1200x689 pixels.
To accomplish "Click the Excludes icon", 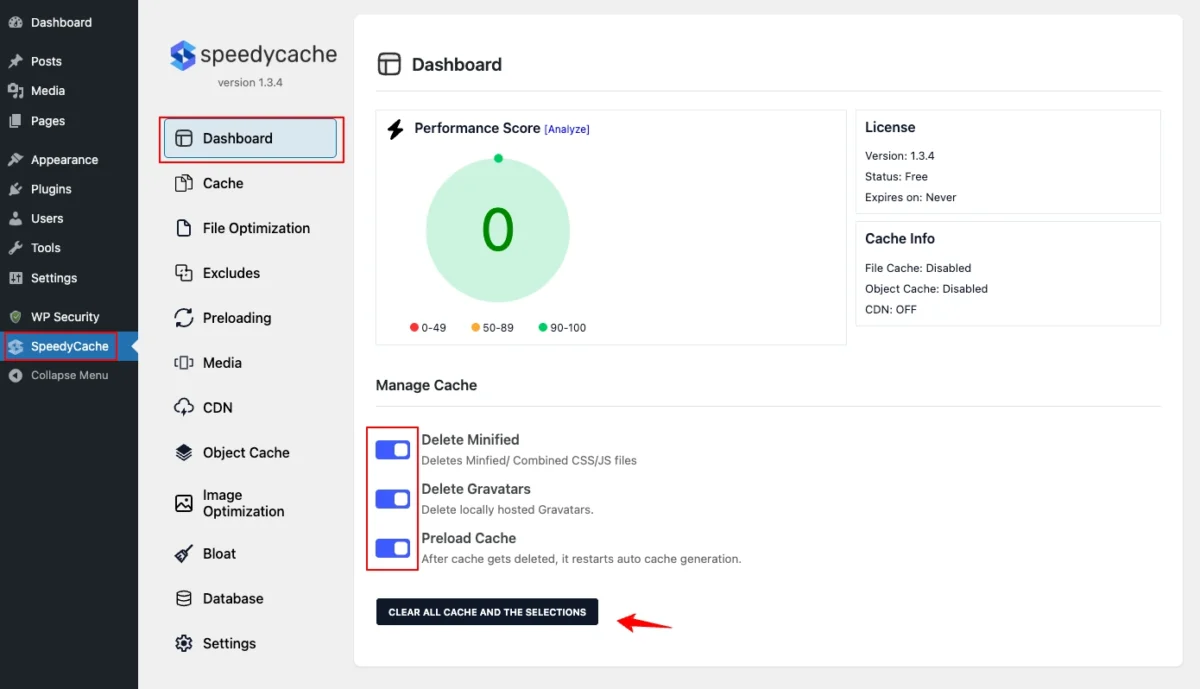I will (x=184, y=273).
